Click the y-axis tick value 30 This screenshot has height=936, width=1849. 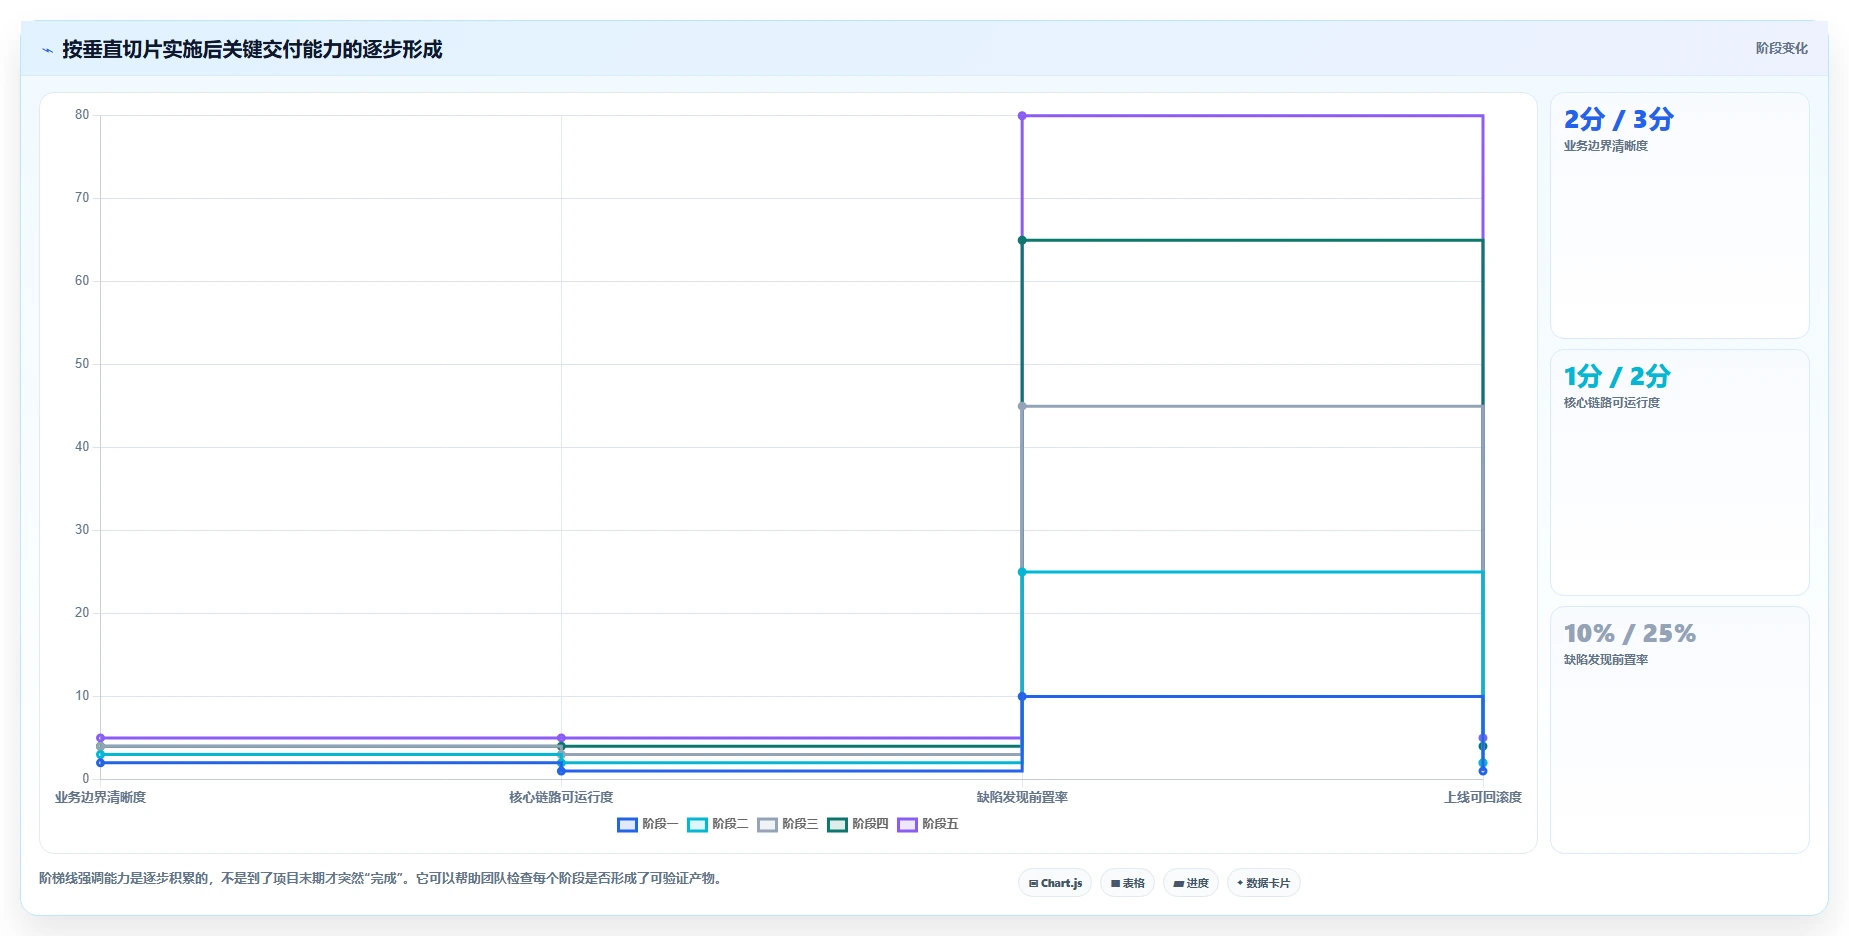pyautogui.click(x=82, y=530)
